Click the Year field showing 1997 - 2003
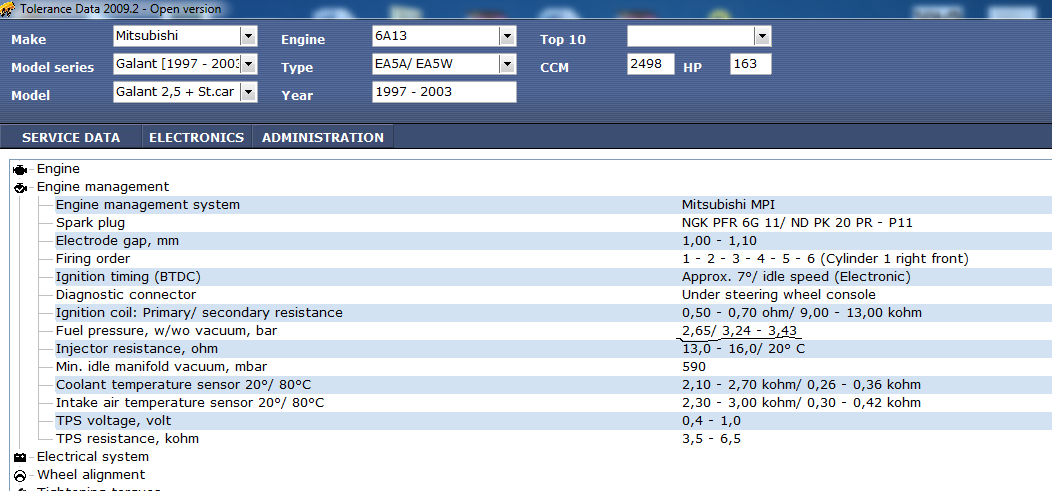Screen dimensions: 1052x491 [444, 92]
